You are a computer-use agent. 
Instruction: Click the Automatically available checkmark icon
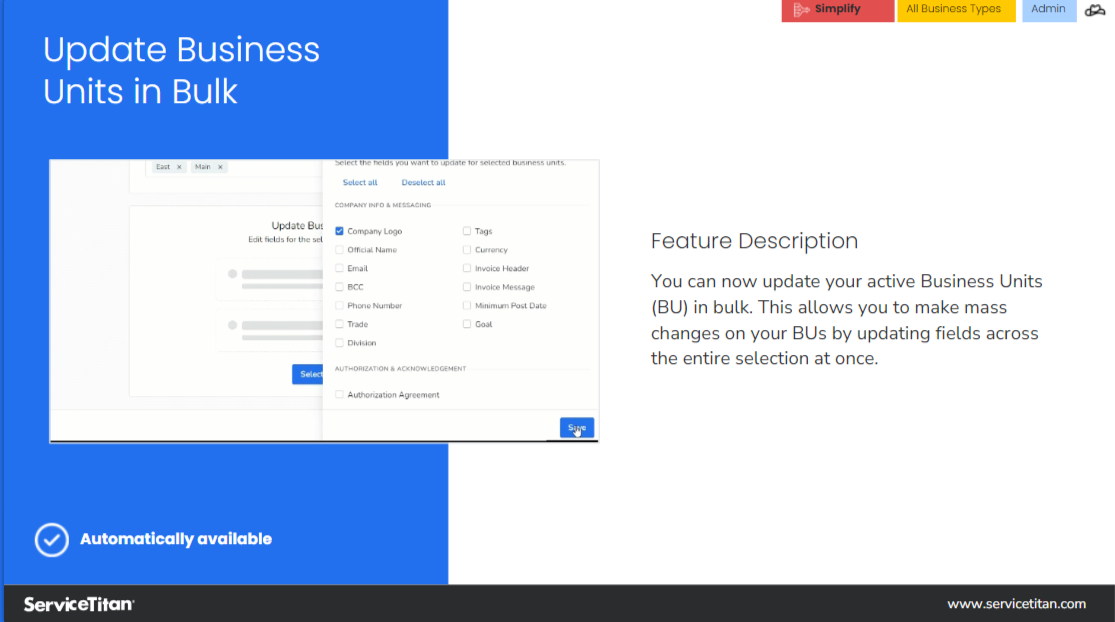(52, 540)
